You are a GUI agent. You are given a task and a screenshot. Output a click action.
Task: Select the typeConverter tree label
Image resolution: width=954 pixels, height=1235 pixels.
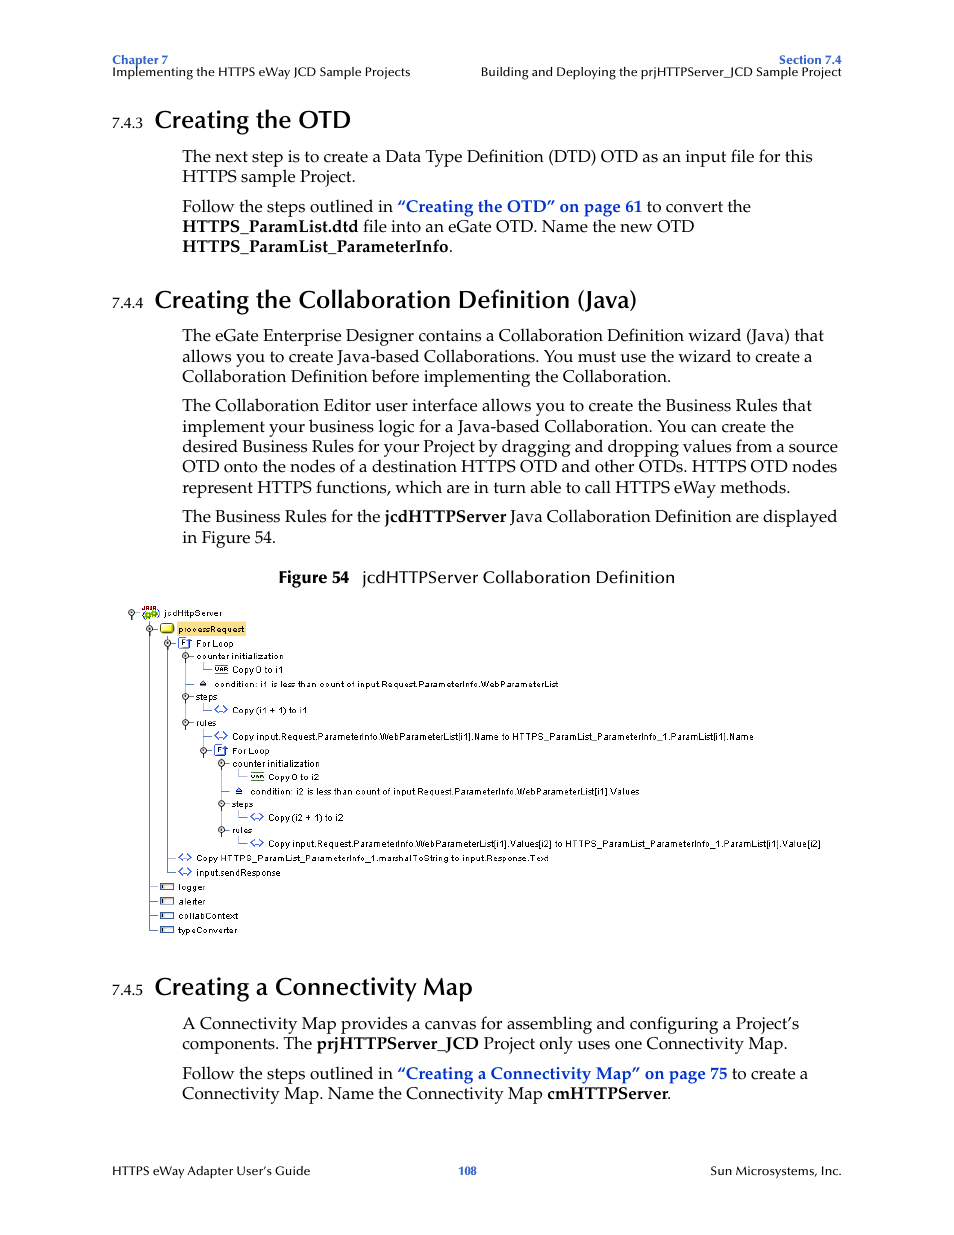pos(208,930)
